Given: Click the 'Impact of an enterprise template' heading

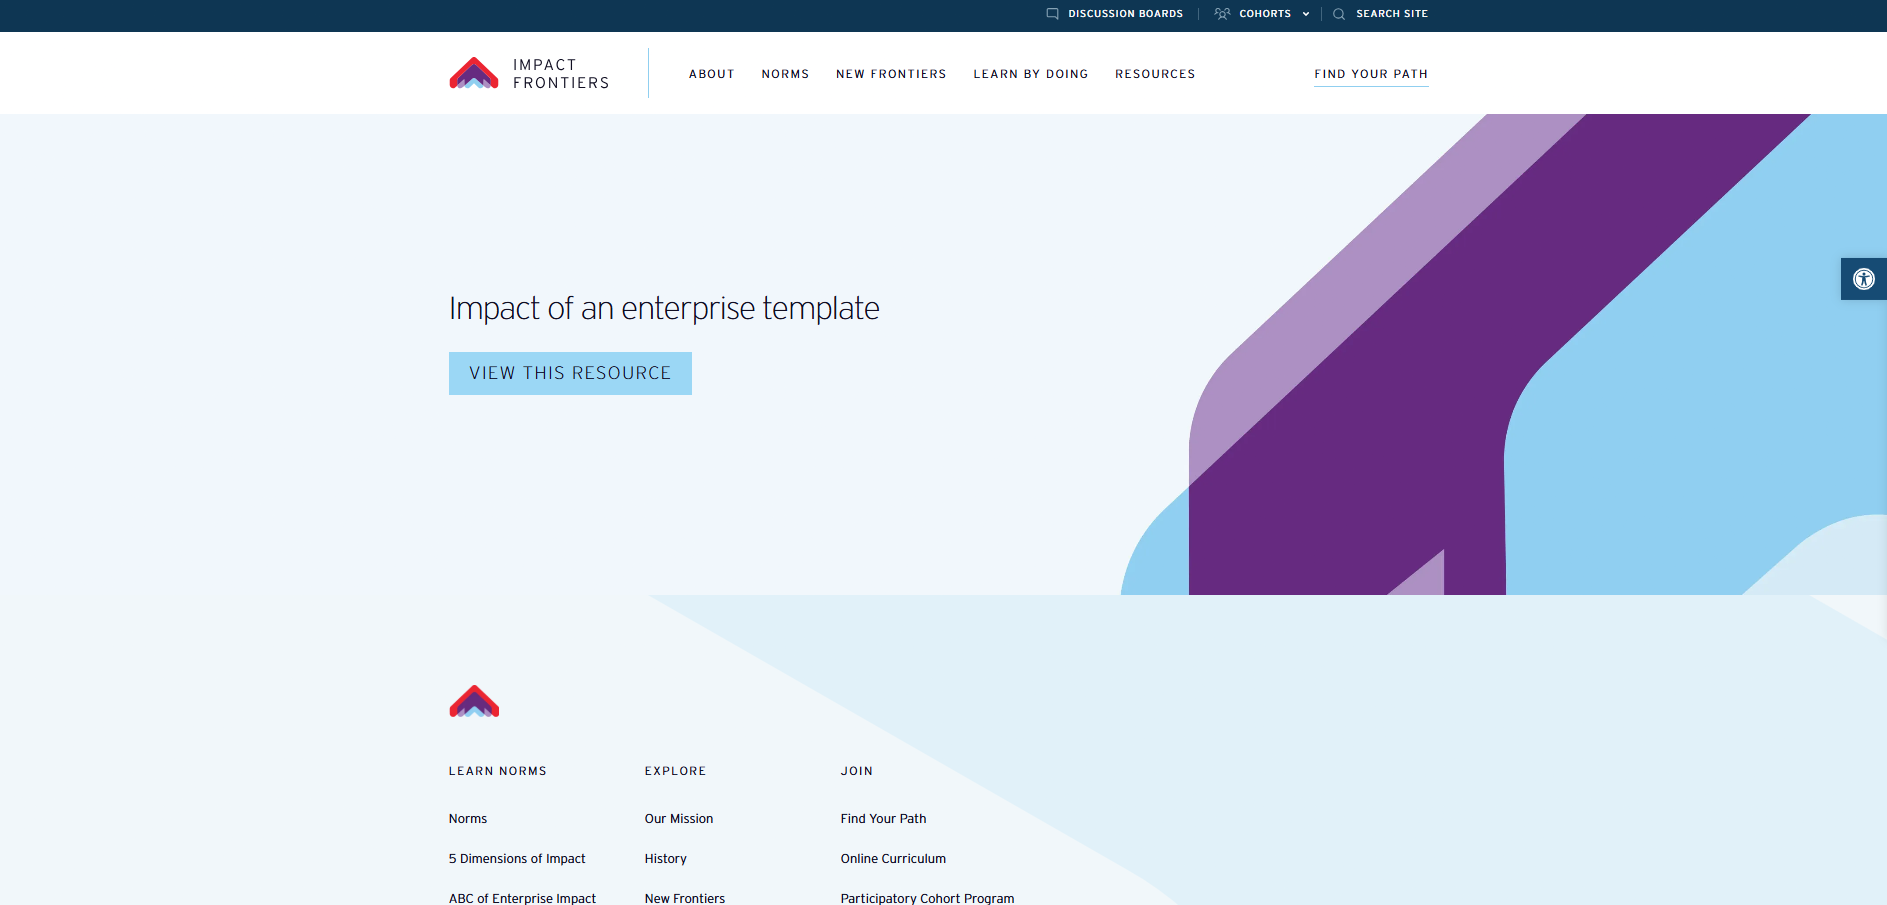Looking at the screenshot, I should tap(664, 308).
